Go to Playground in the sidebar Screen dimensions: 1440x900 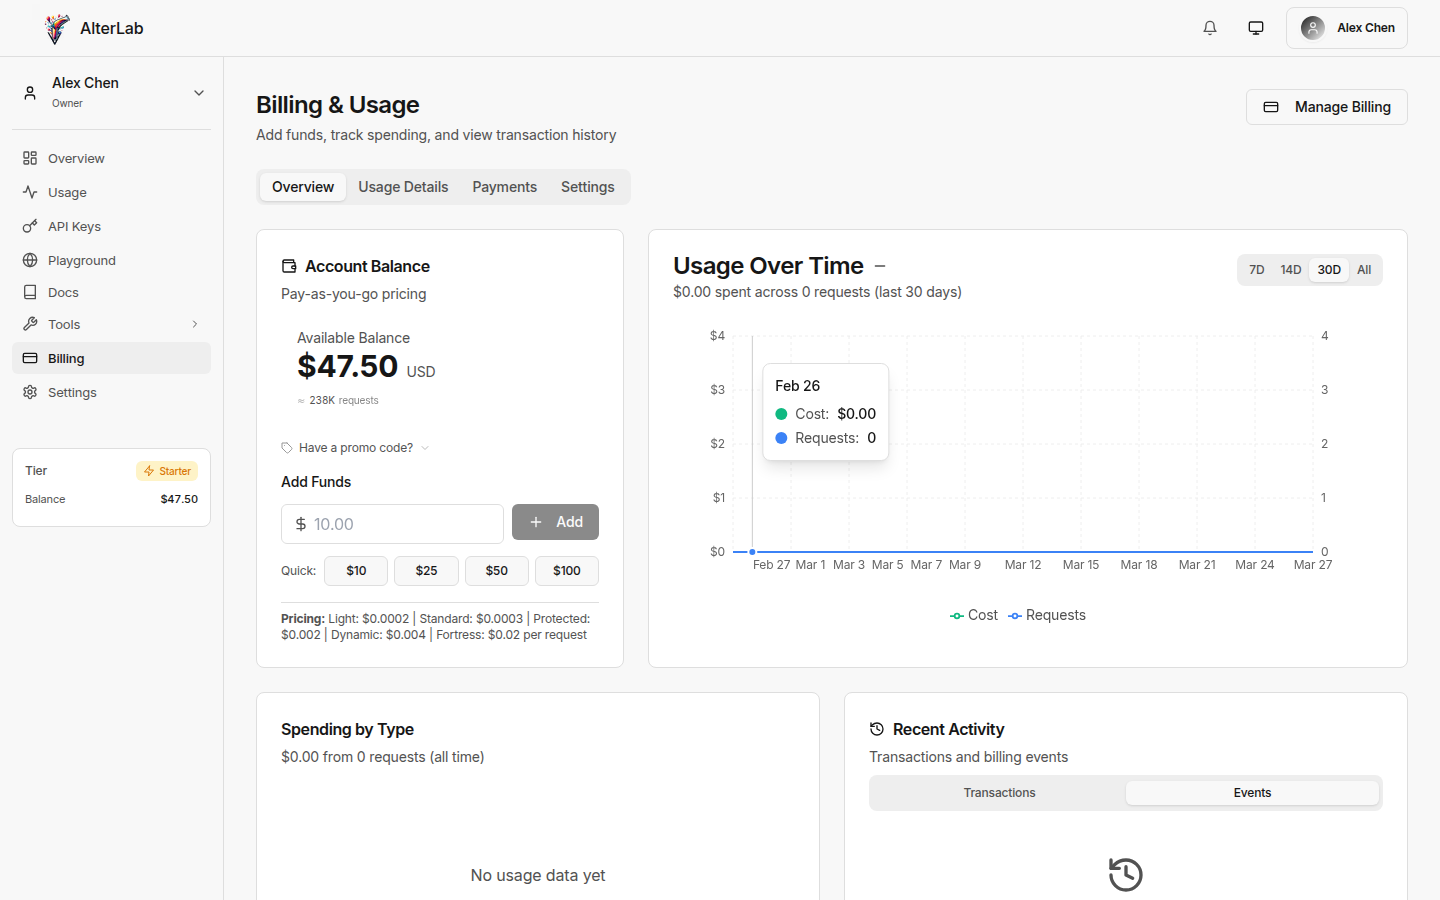click(x=111, y=260)
